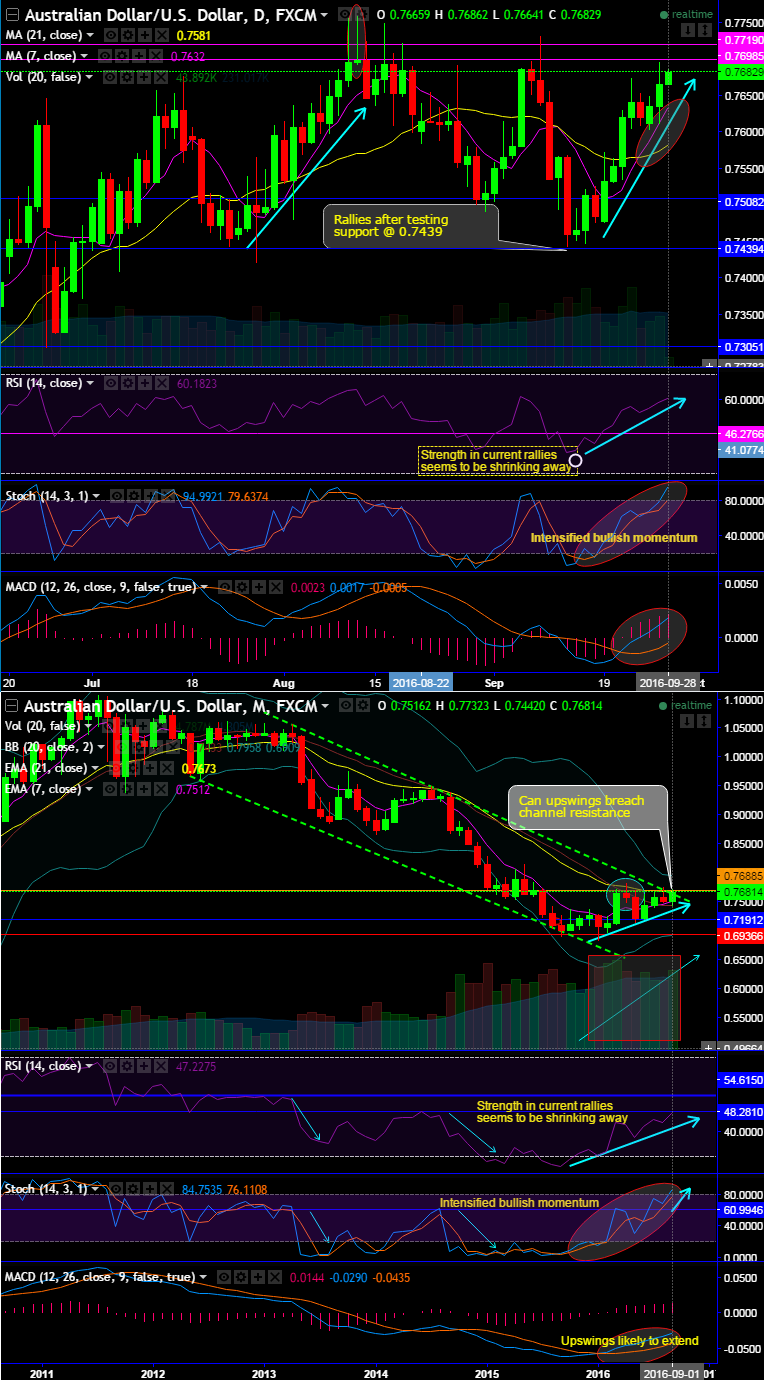764x1380 pixels.
Task: Remove daily Stoch indicator with X icon
Action: pyautogui.click(x=167, y=495)
